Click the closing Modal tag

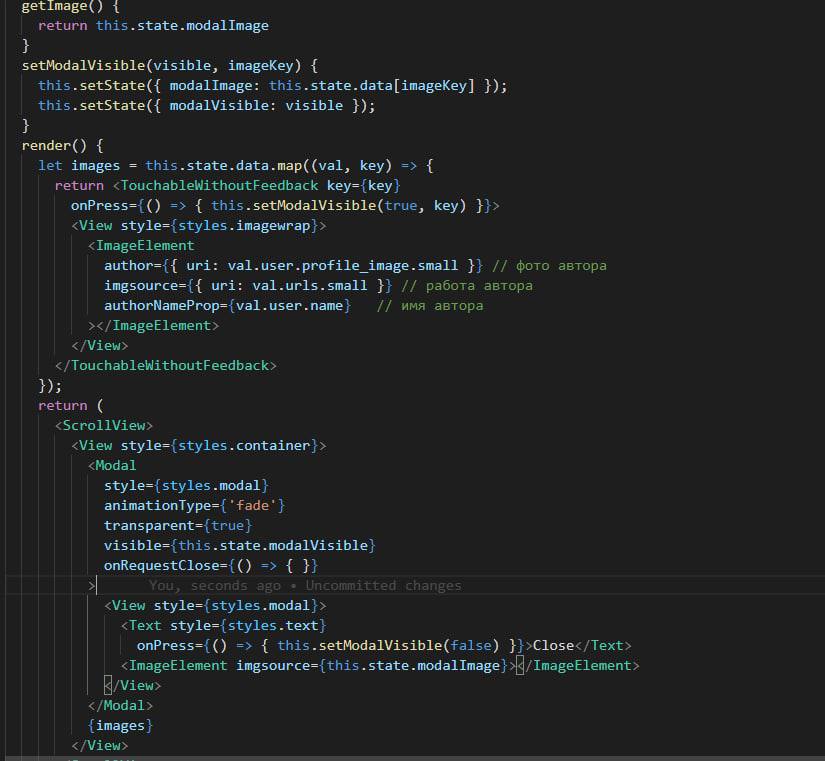(x=120, y=706)
